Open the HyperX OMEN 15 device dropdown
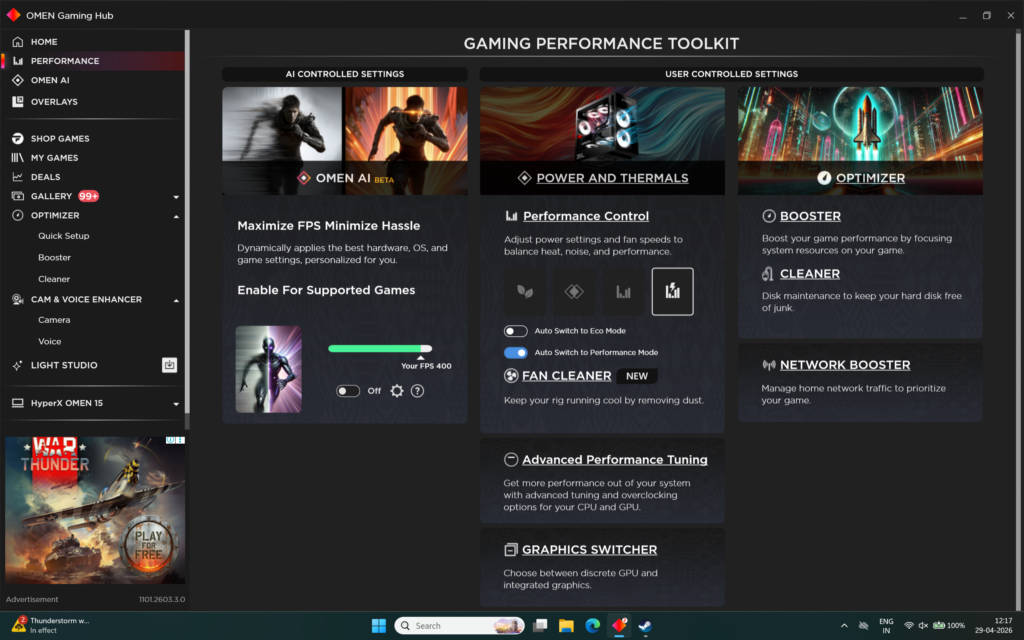The image size is (1024, 640). coord(176,404)
